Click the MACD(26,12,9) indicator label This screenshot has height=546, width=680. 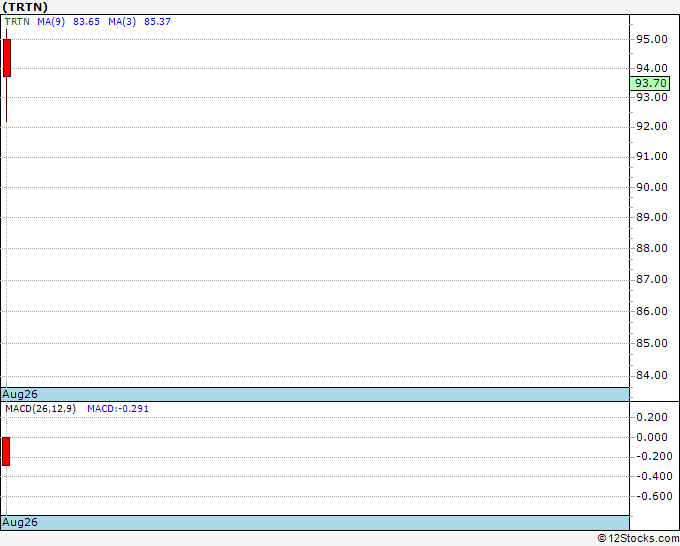coord(41,409)
